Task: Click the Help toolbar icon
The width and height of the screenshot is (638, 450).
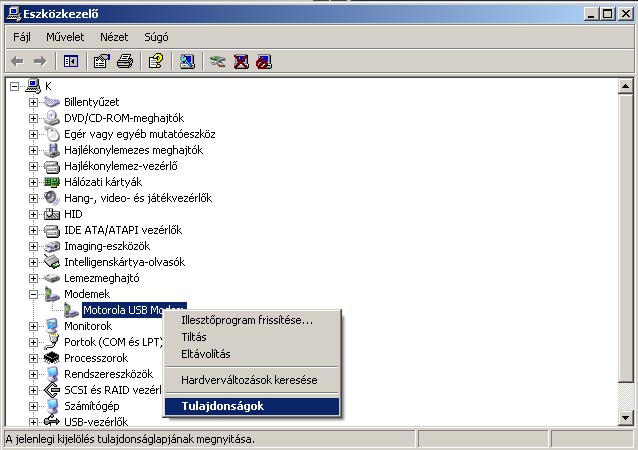Action: tap(155, 61)
